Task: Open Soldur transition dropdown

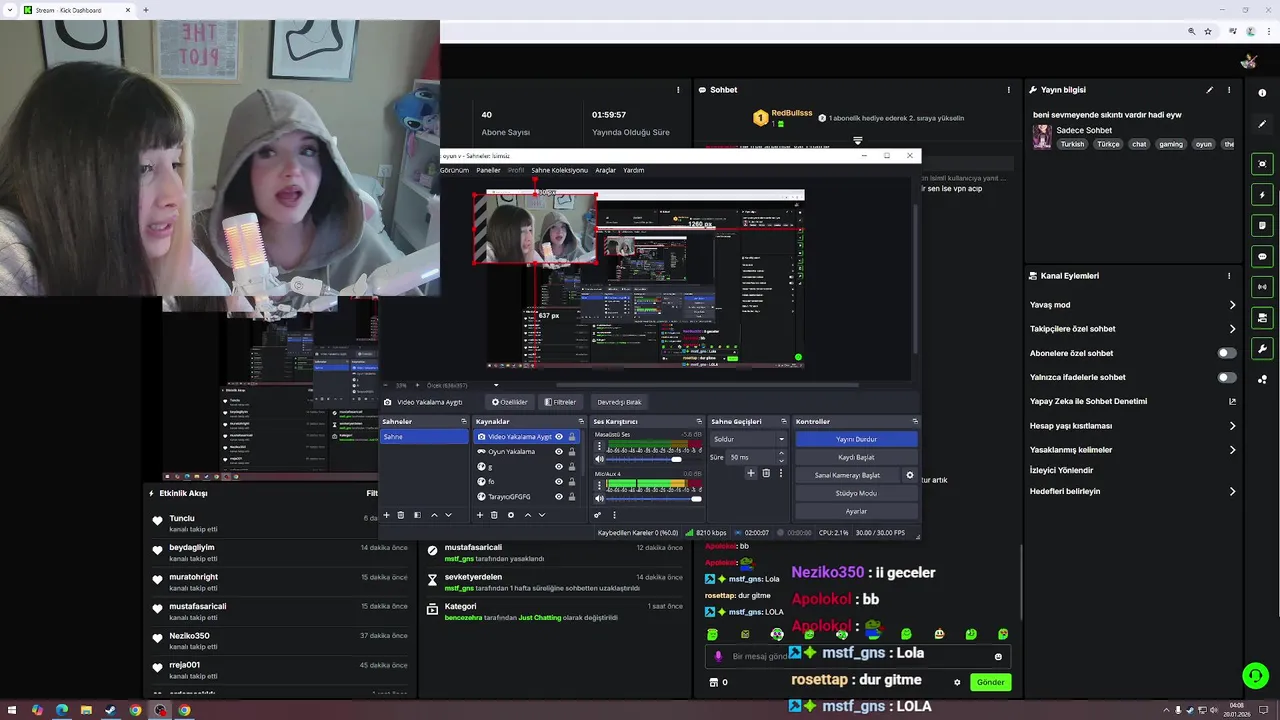Action: point(749,439)
